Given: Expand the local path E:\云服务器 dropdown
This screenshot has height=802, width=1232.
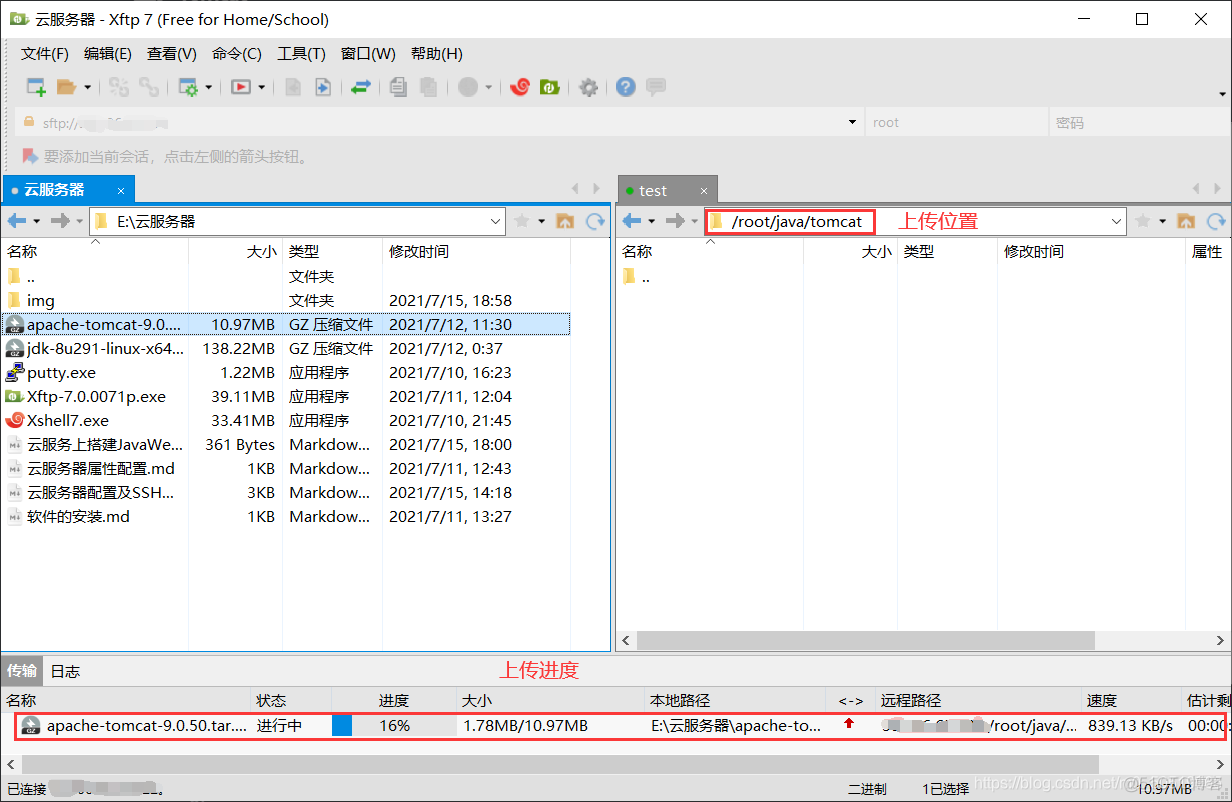Looking at the screenshot, I should 496,221.
